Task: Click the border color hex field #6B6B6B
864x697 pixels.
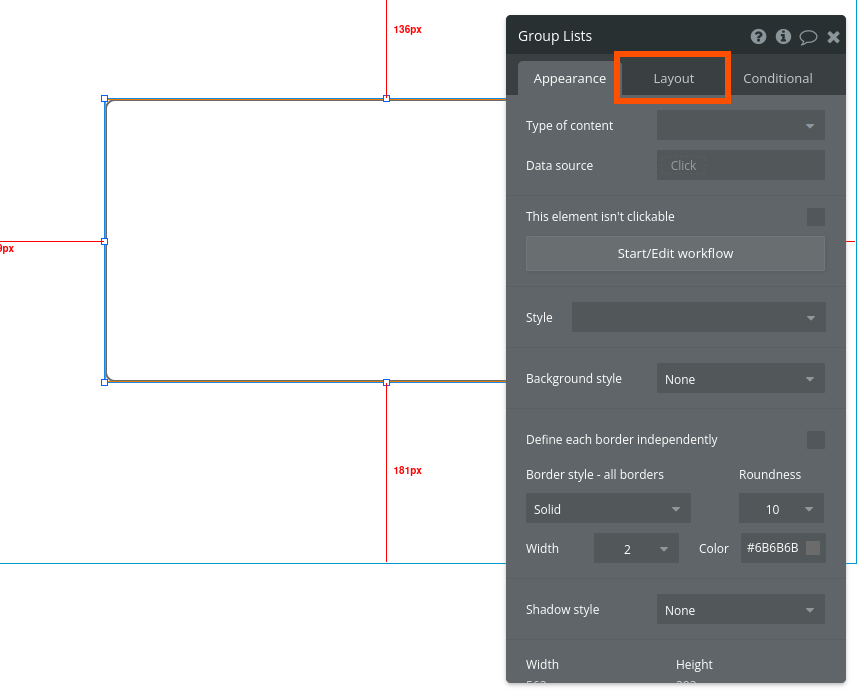Action: [772, 548]
